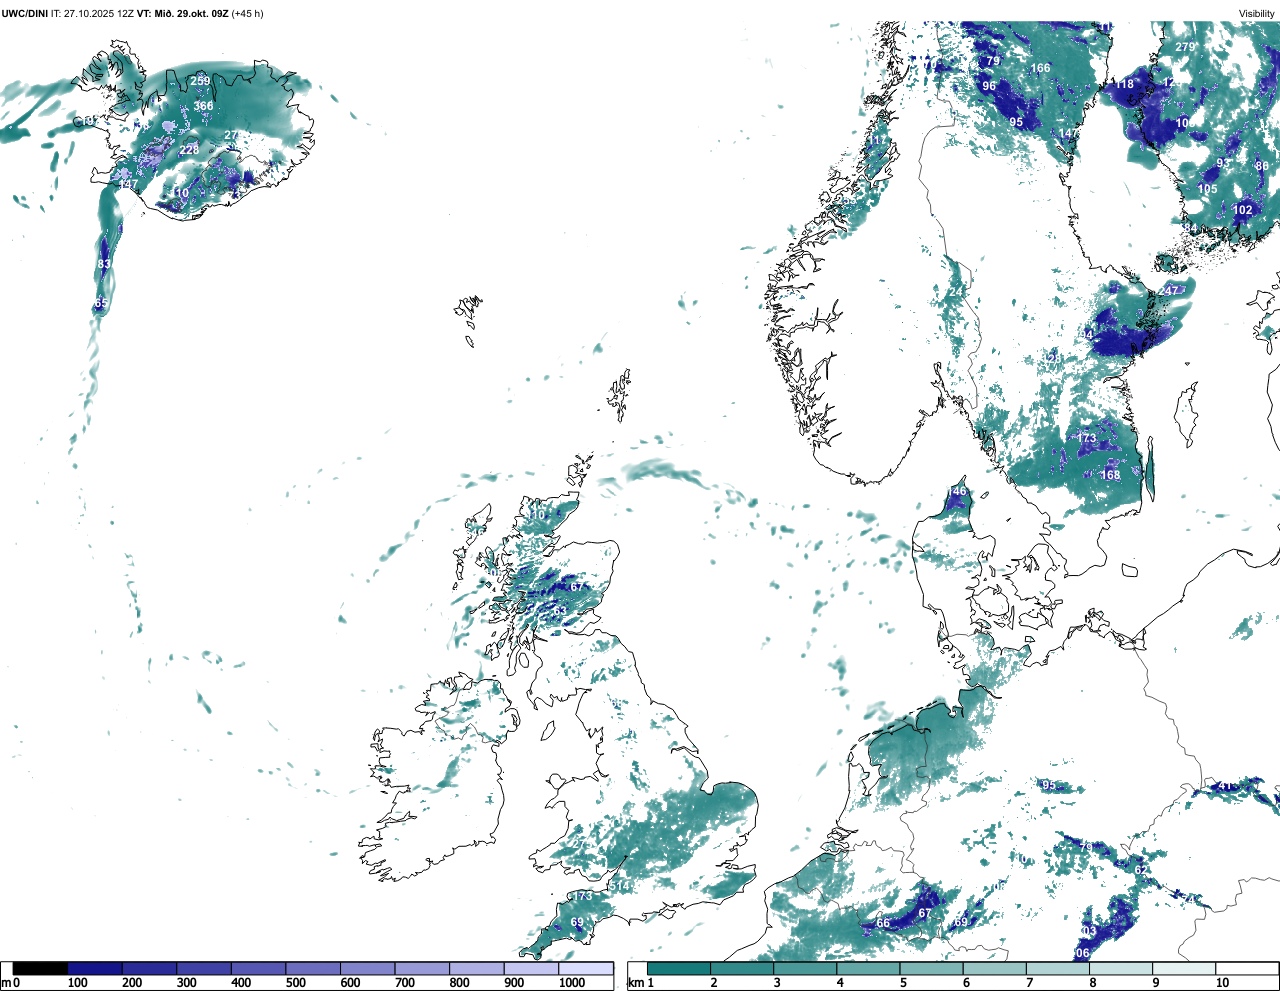Click the '279' value over Finland
The width and height of the screenshot is (1280, 991).
click(x=1185, y=47)
